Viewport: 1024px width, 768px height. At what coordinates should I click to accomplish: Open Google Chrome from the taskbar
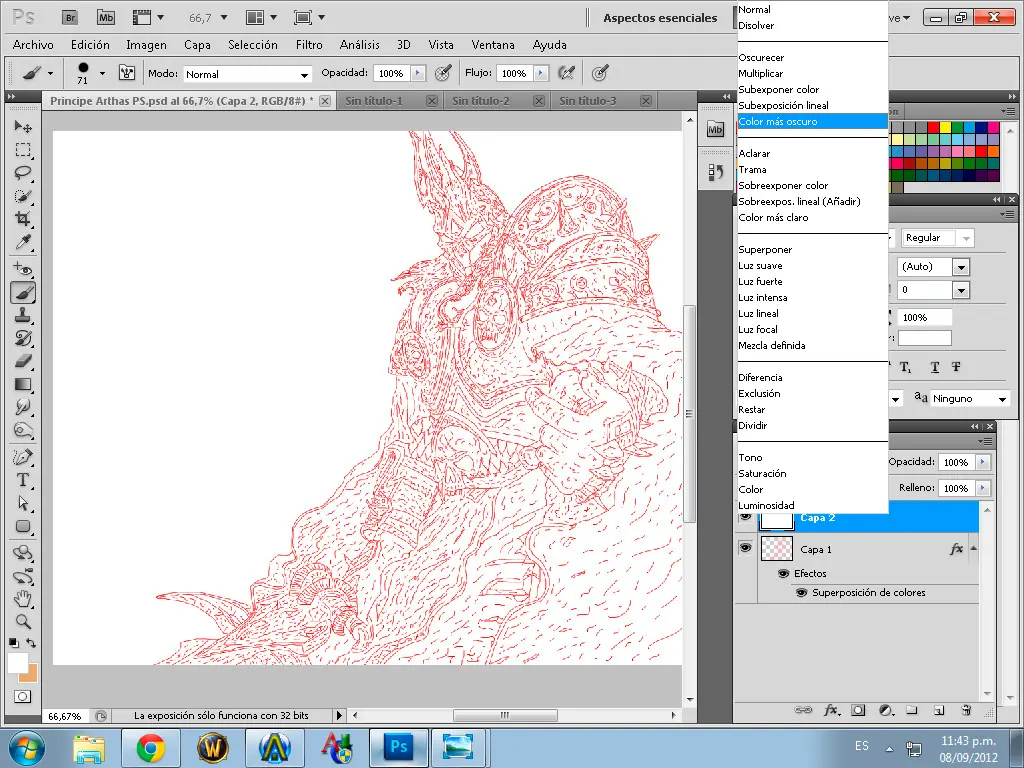[x=151, y=747]
